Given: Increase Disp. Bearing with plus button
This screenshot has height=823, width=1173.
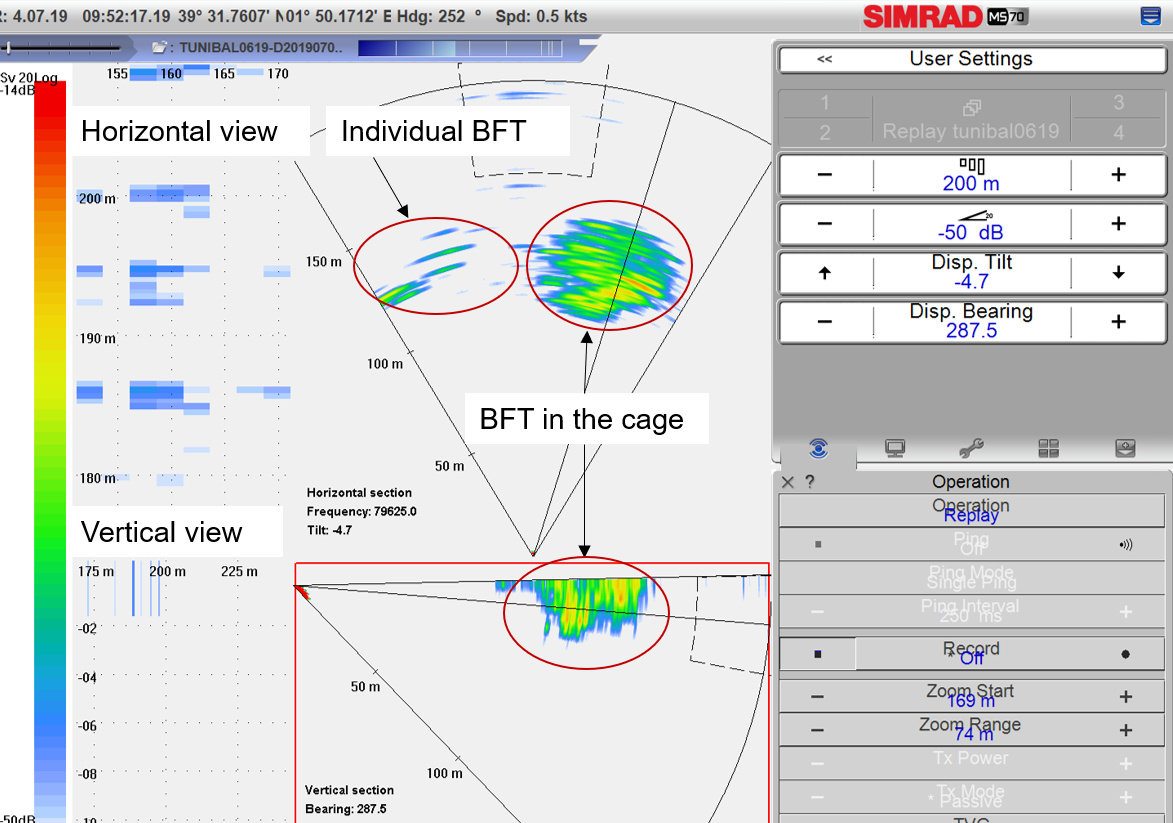Looking at the screenshot, I should pos(1118,322).
